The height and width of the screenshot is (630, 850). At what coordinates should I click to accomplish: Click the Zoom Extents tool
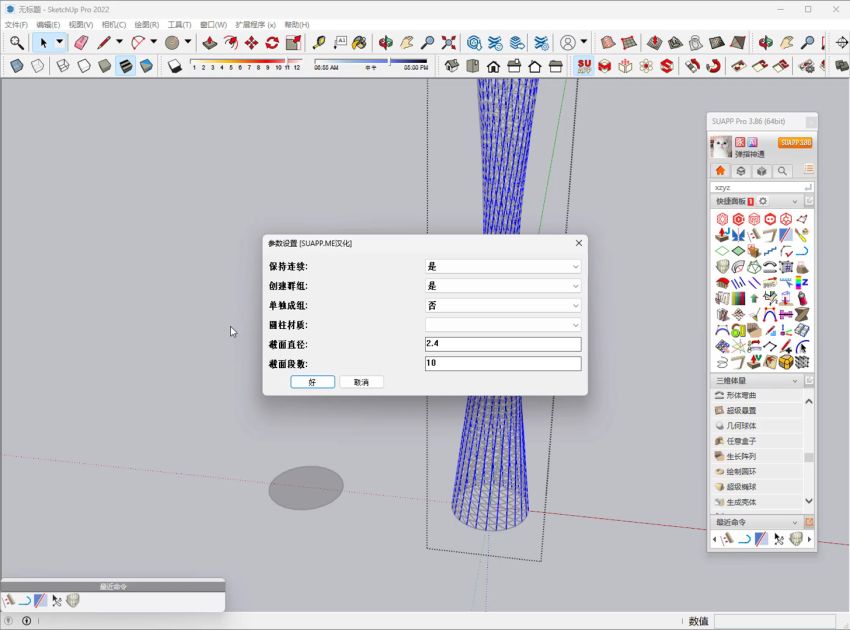[448, 42]
